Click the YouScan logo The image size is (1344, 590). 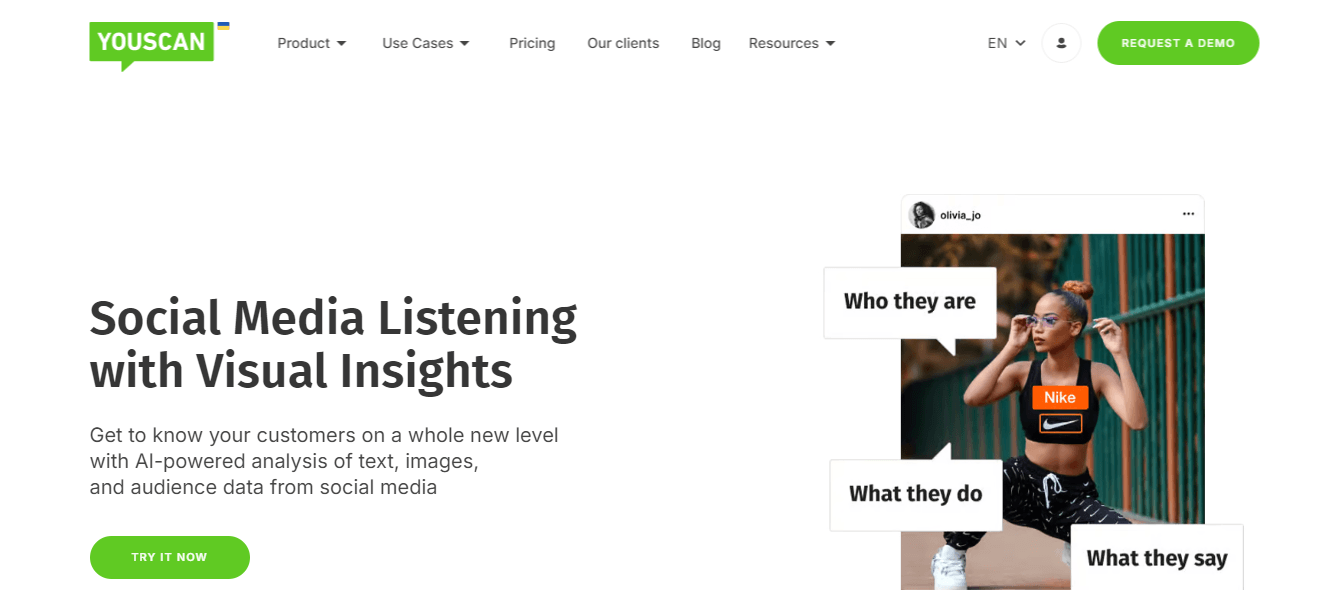click(x=151, y=44)
